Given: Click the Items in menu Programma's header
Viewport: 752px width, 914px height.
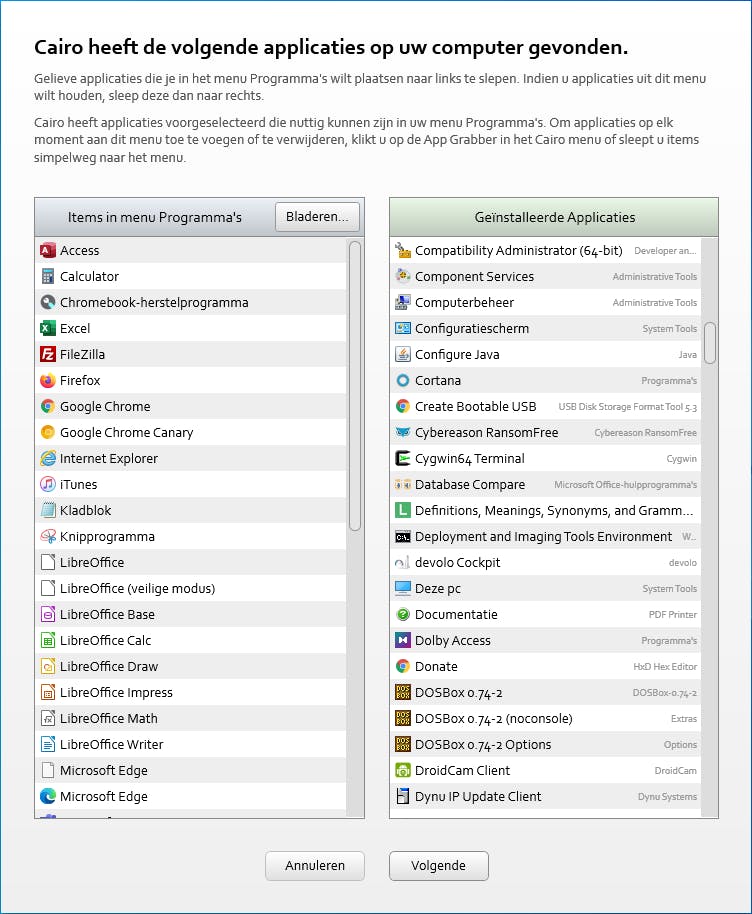Looking at the screenshot, I should 154,217.
